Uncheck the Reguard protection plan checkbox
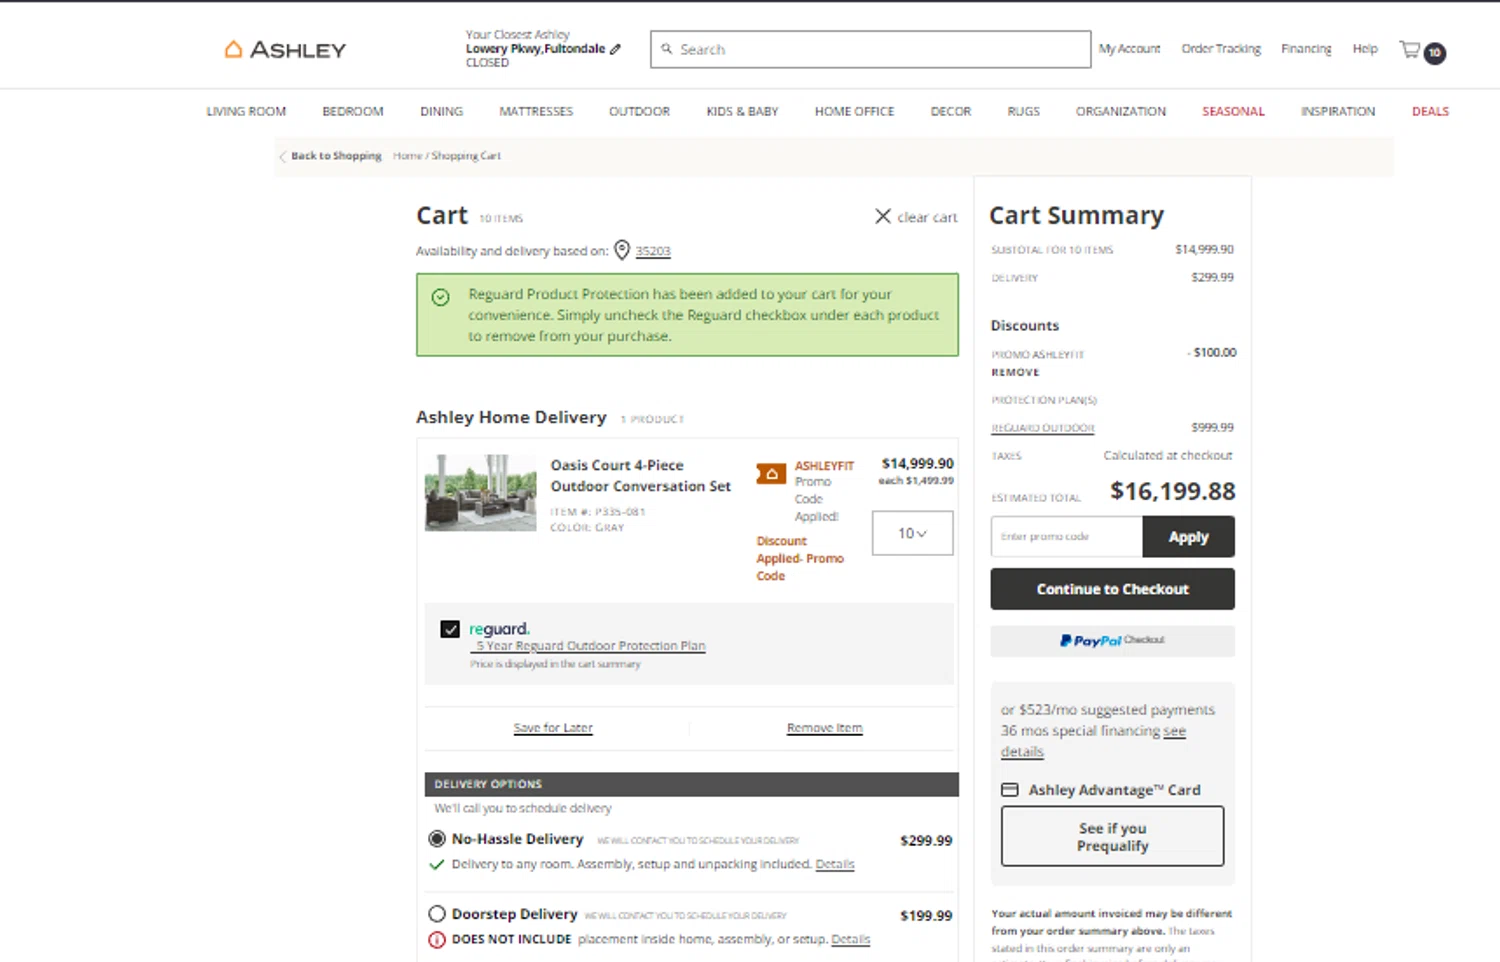This screenshot has height=962, width=1500. point(450,629)
